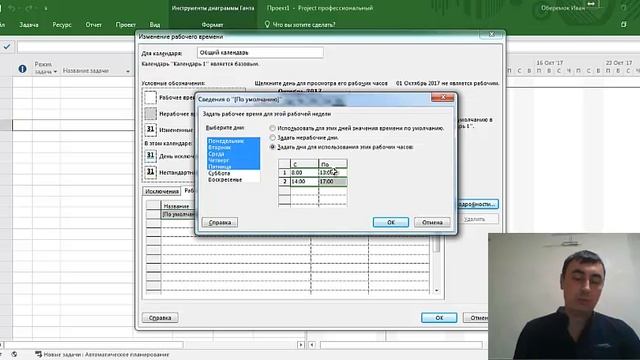
Task: Select Понедельник in the days list
Action: coord(233,141)
